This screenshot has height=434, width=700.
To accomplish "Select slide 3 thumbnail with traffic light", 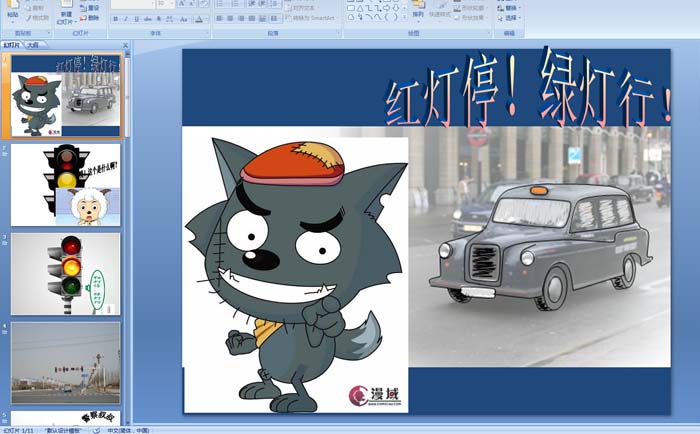I will (x=65, y=274).
